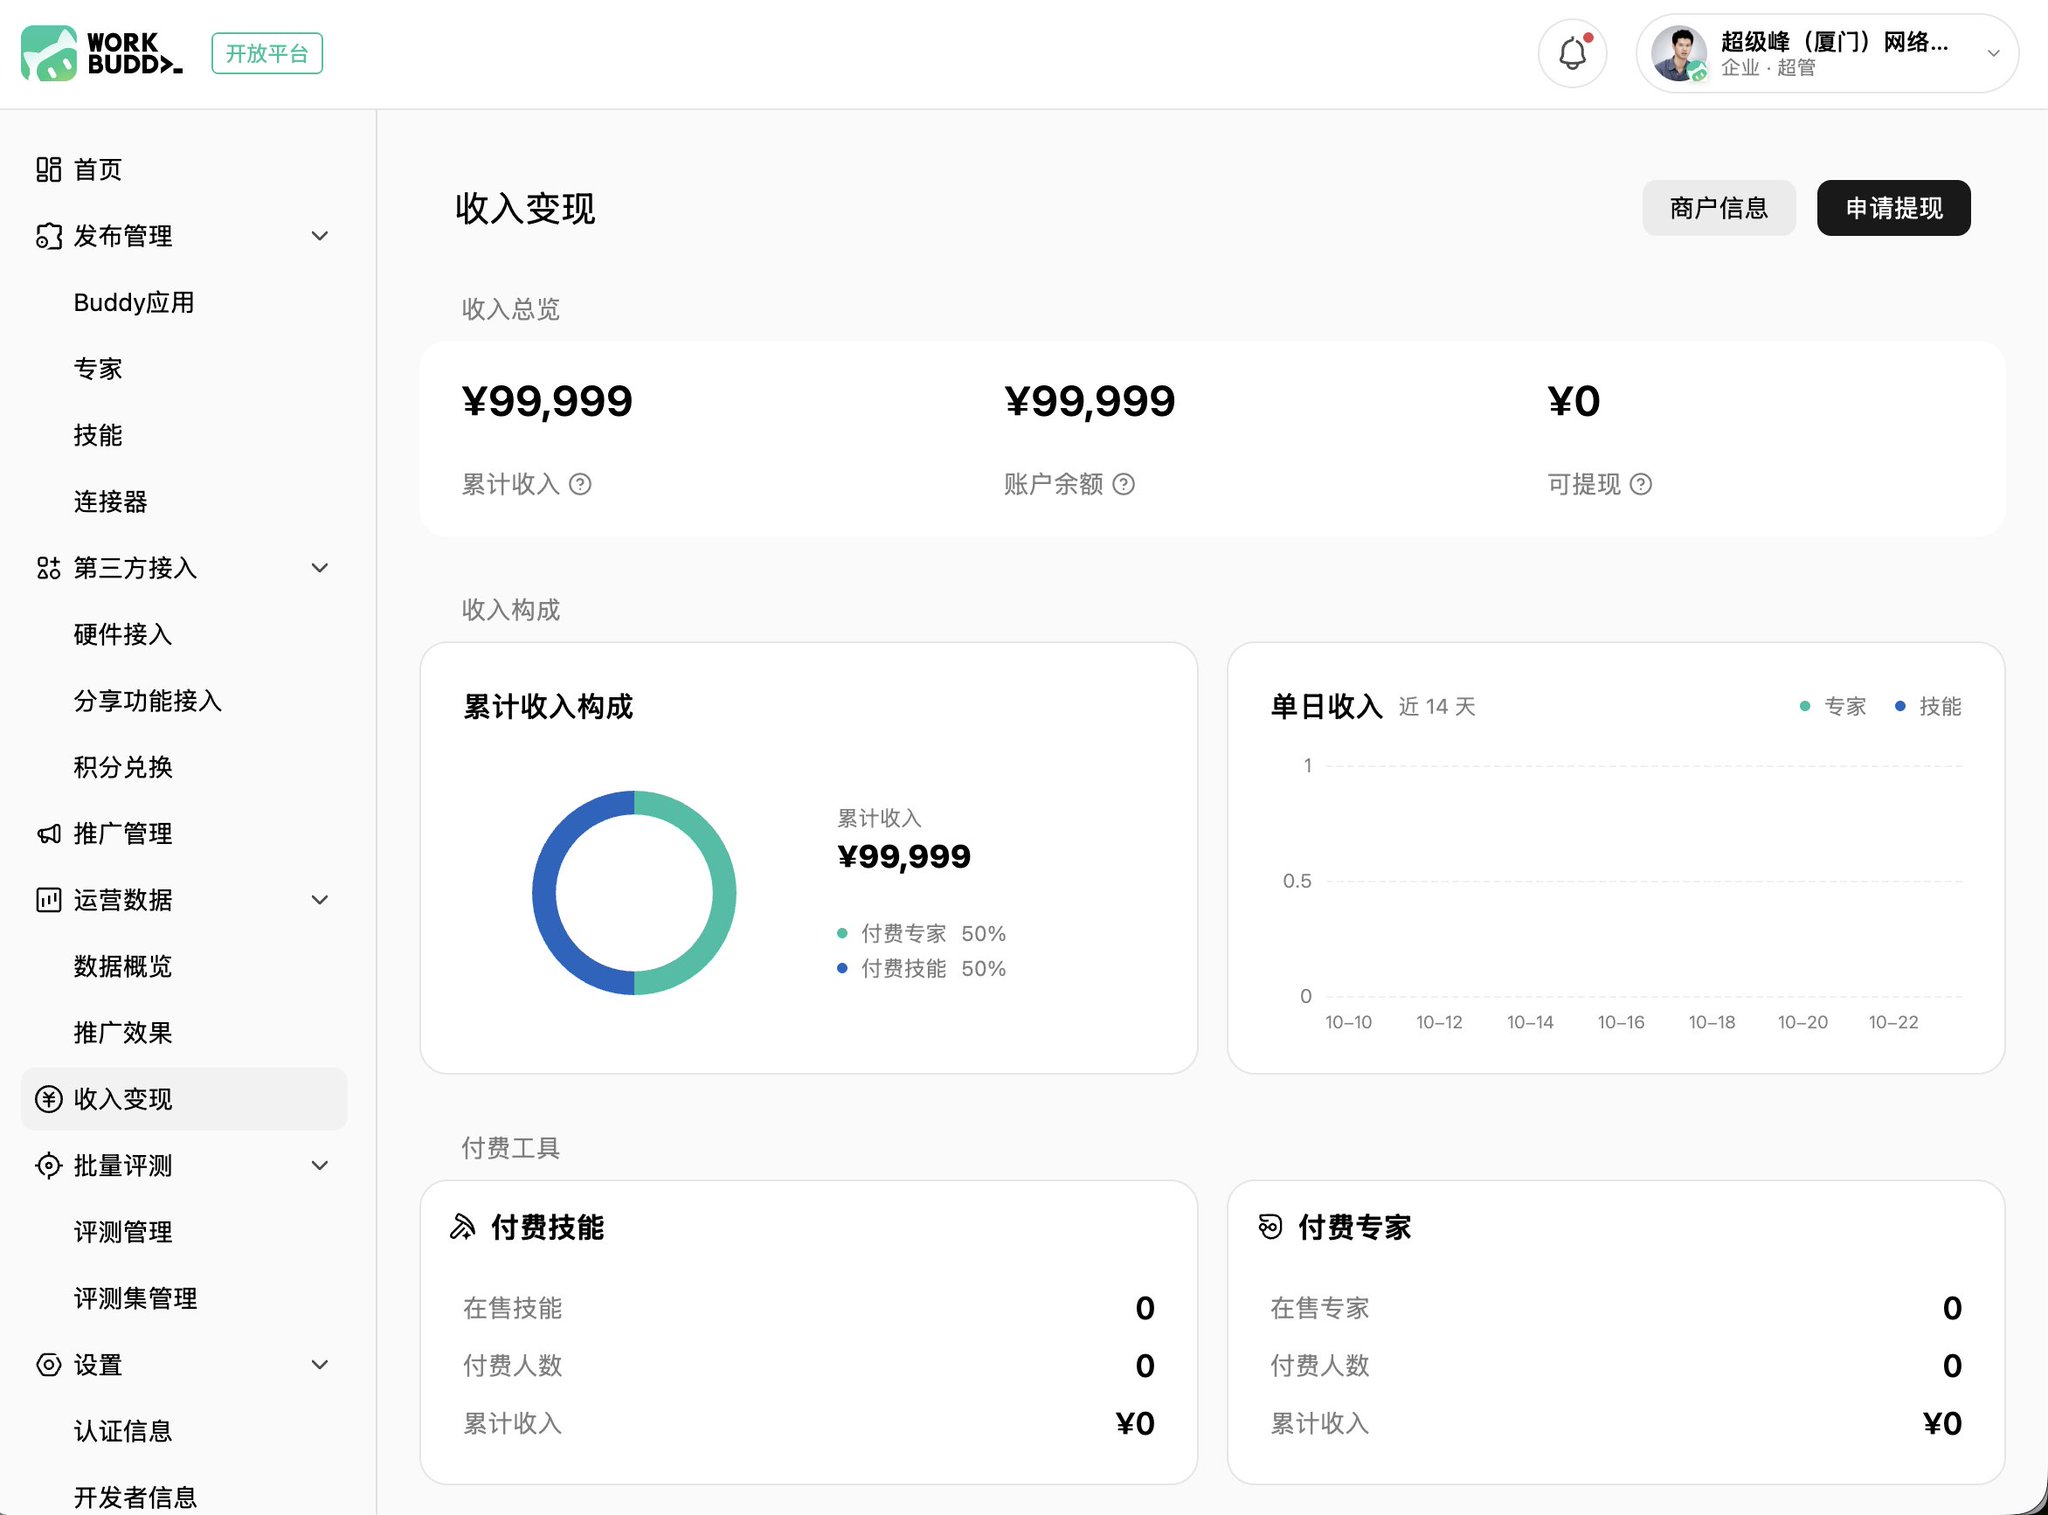Click the 首页 home icon
Screen dimensions: 2048x1515
pyautogui.click(x=49, y=169)
